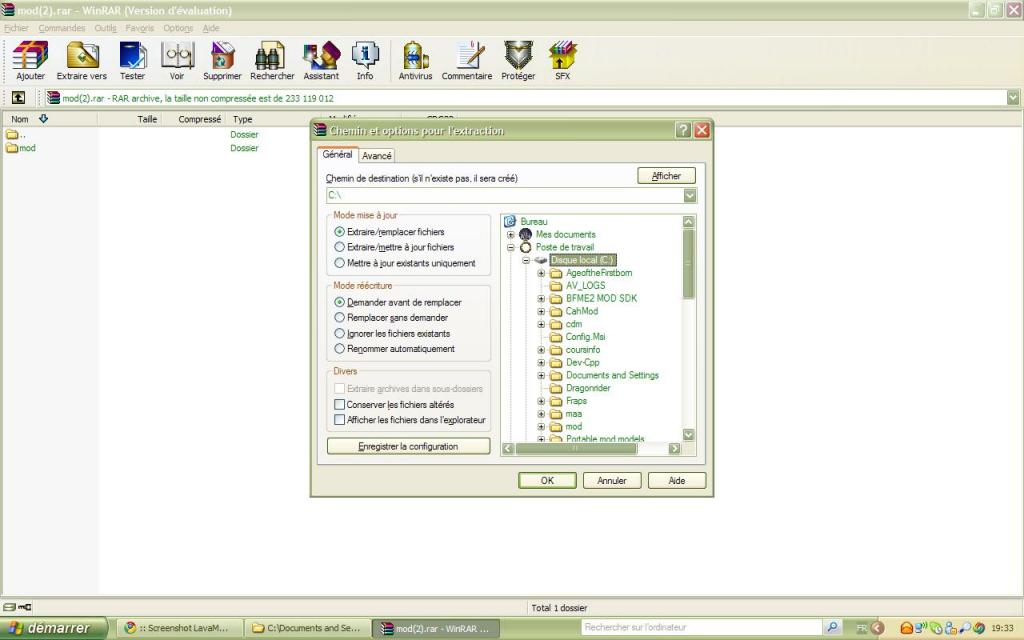The image size is (1024, 640).
Task: Click the Afficher button
Action: coord(666,176)
